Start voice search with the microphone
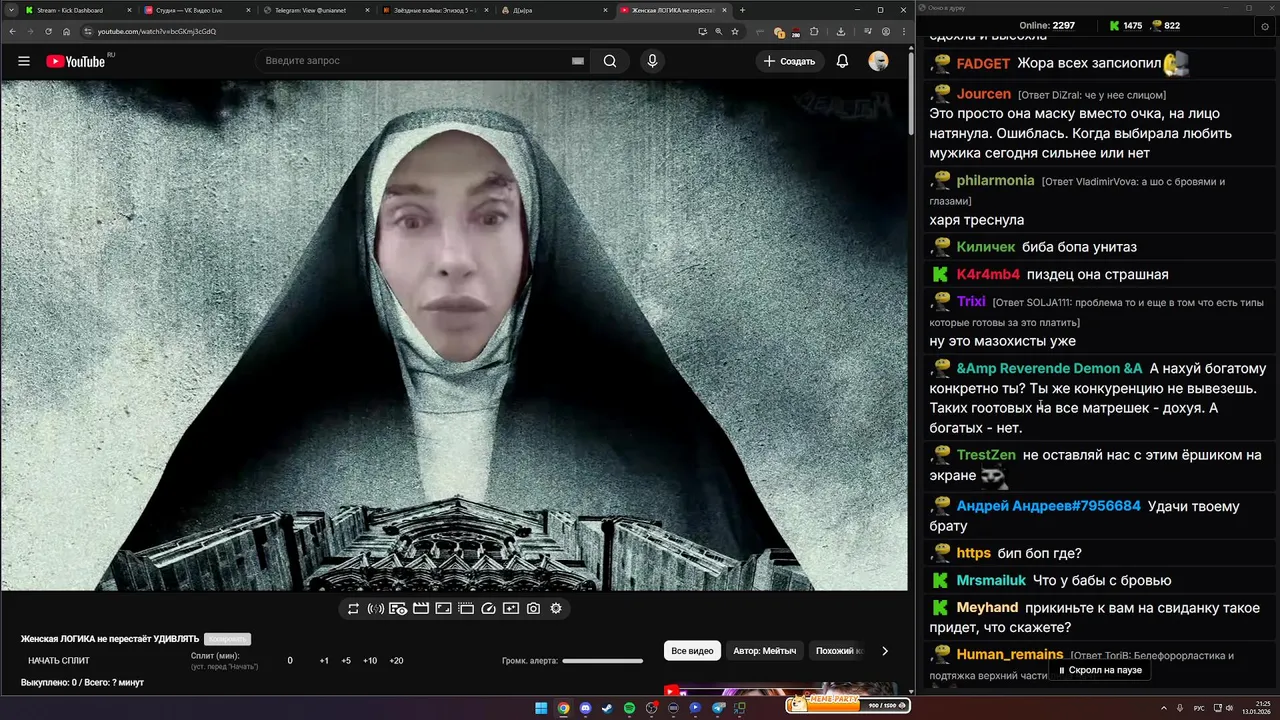 point(652,61)
